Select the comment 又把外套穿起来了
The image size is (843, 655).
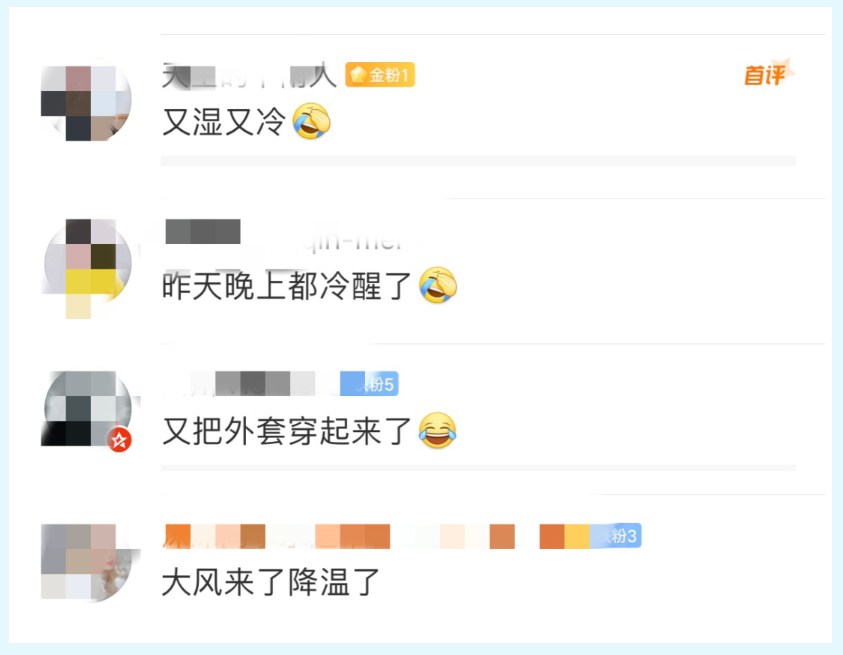[287, 431]
